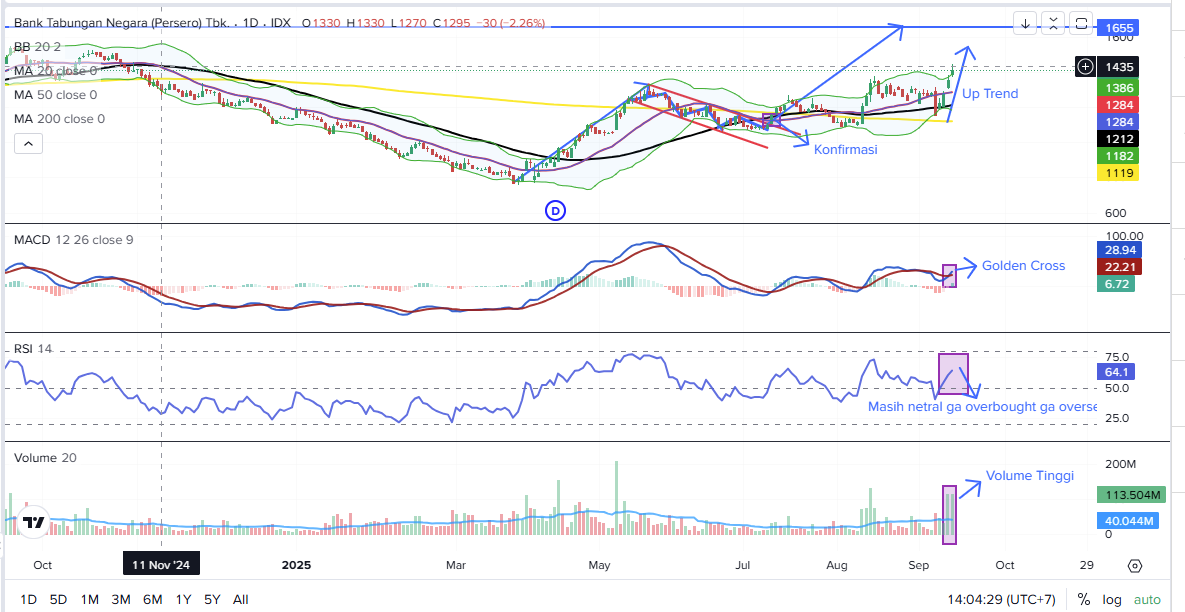1185x612 pixels.
Task: Click the −30 (−2.26%) change value
Action: [509, 23]
